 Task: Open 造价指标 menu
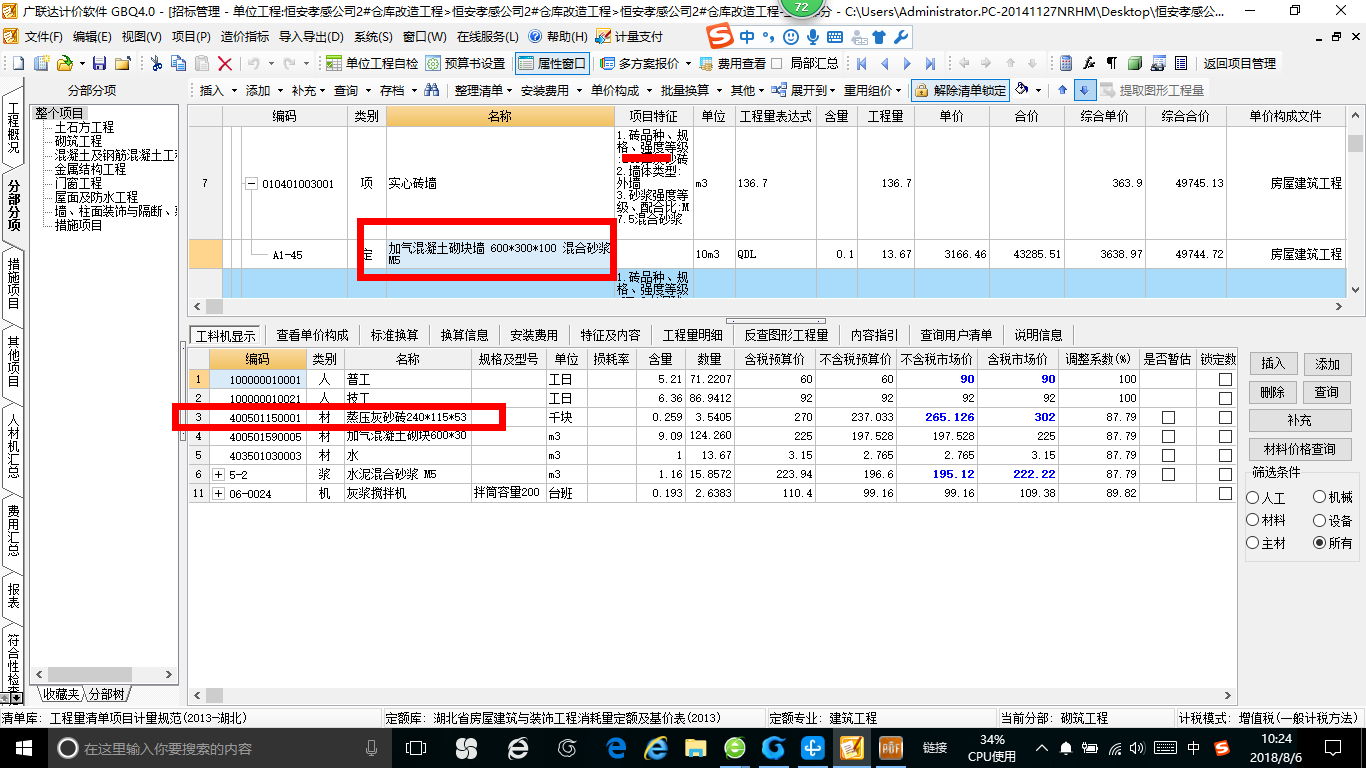coord(244,37)
